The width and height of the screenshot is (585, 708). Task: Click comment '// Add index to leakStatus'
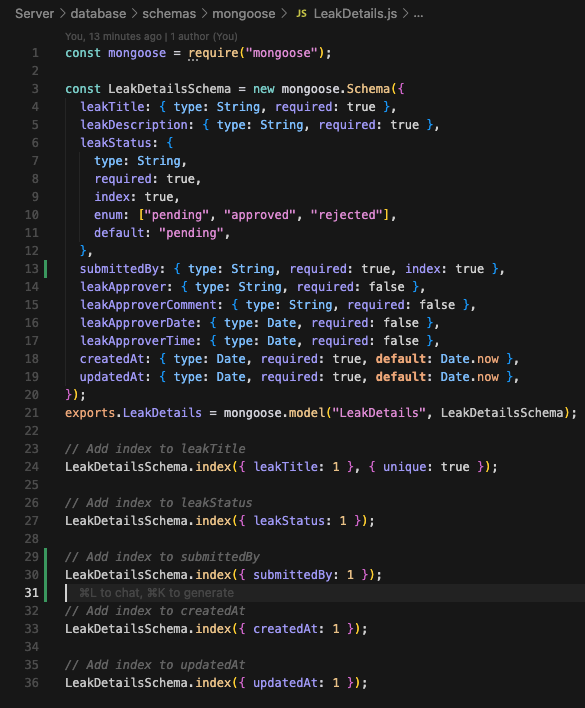[159, 503]
